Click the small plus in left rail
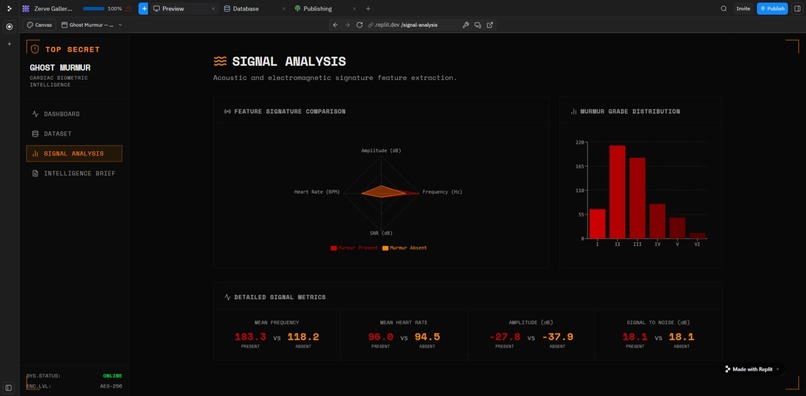The width and height of the screenshot is (806, 396). coord(9,44)
